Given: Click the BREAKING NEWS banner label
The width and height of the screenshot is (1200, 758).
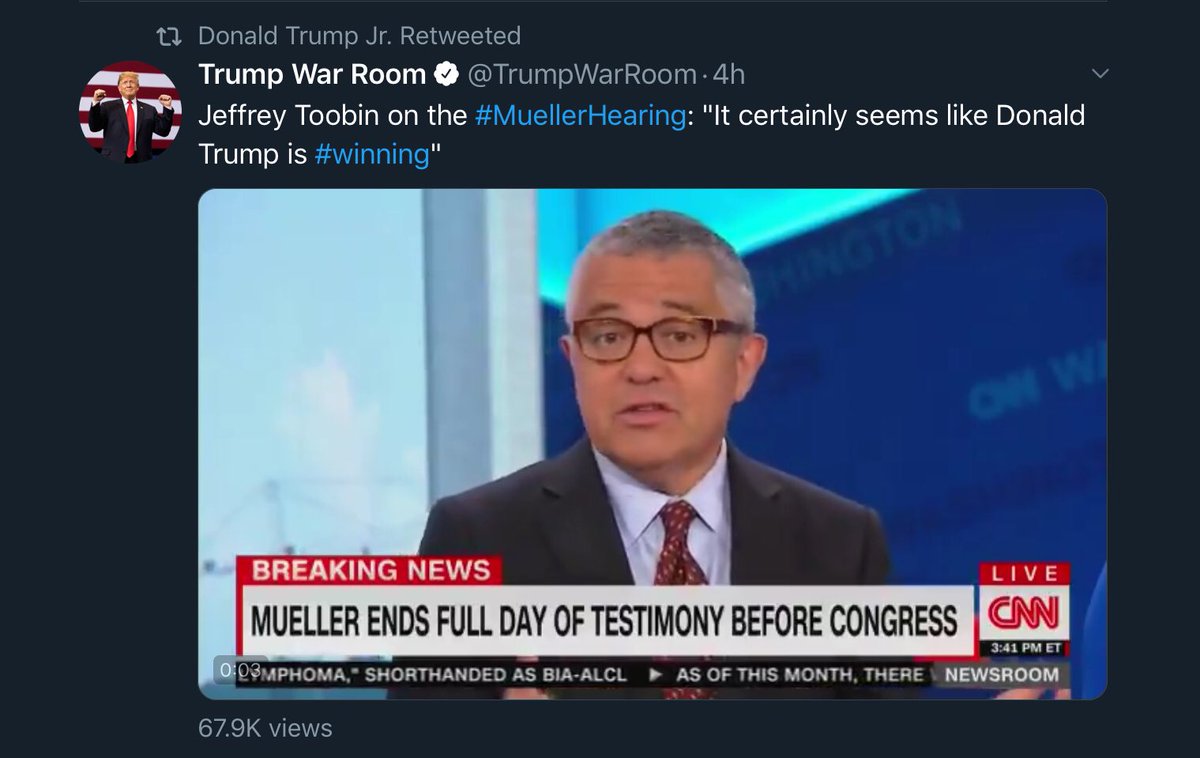Looking at the screenshot, I should tap(370, 571).
